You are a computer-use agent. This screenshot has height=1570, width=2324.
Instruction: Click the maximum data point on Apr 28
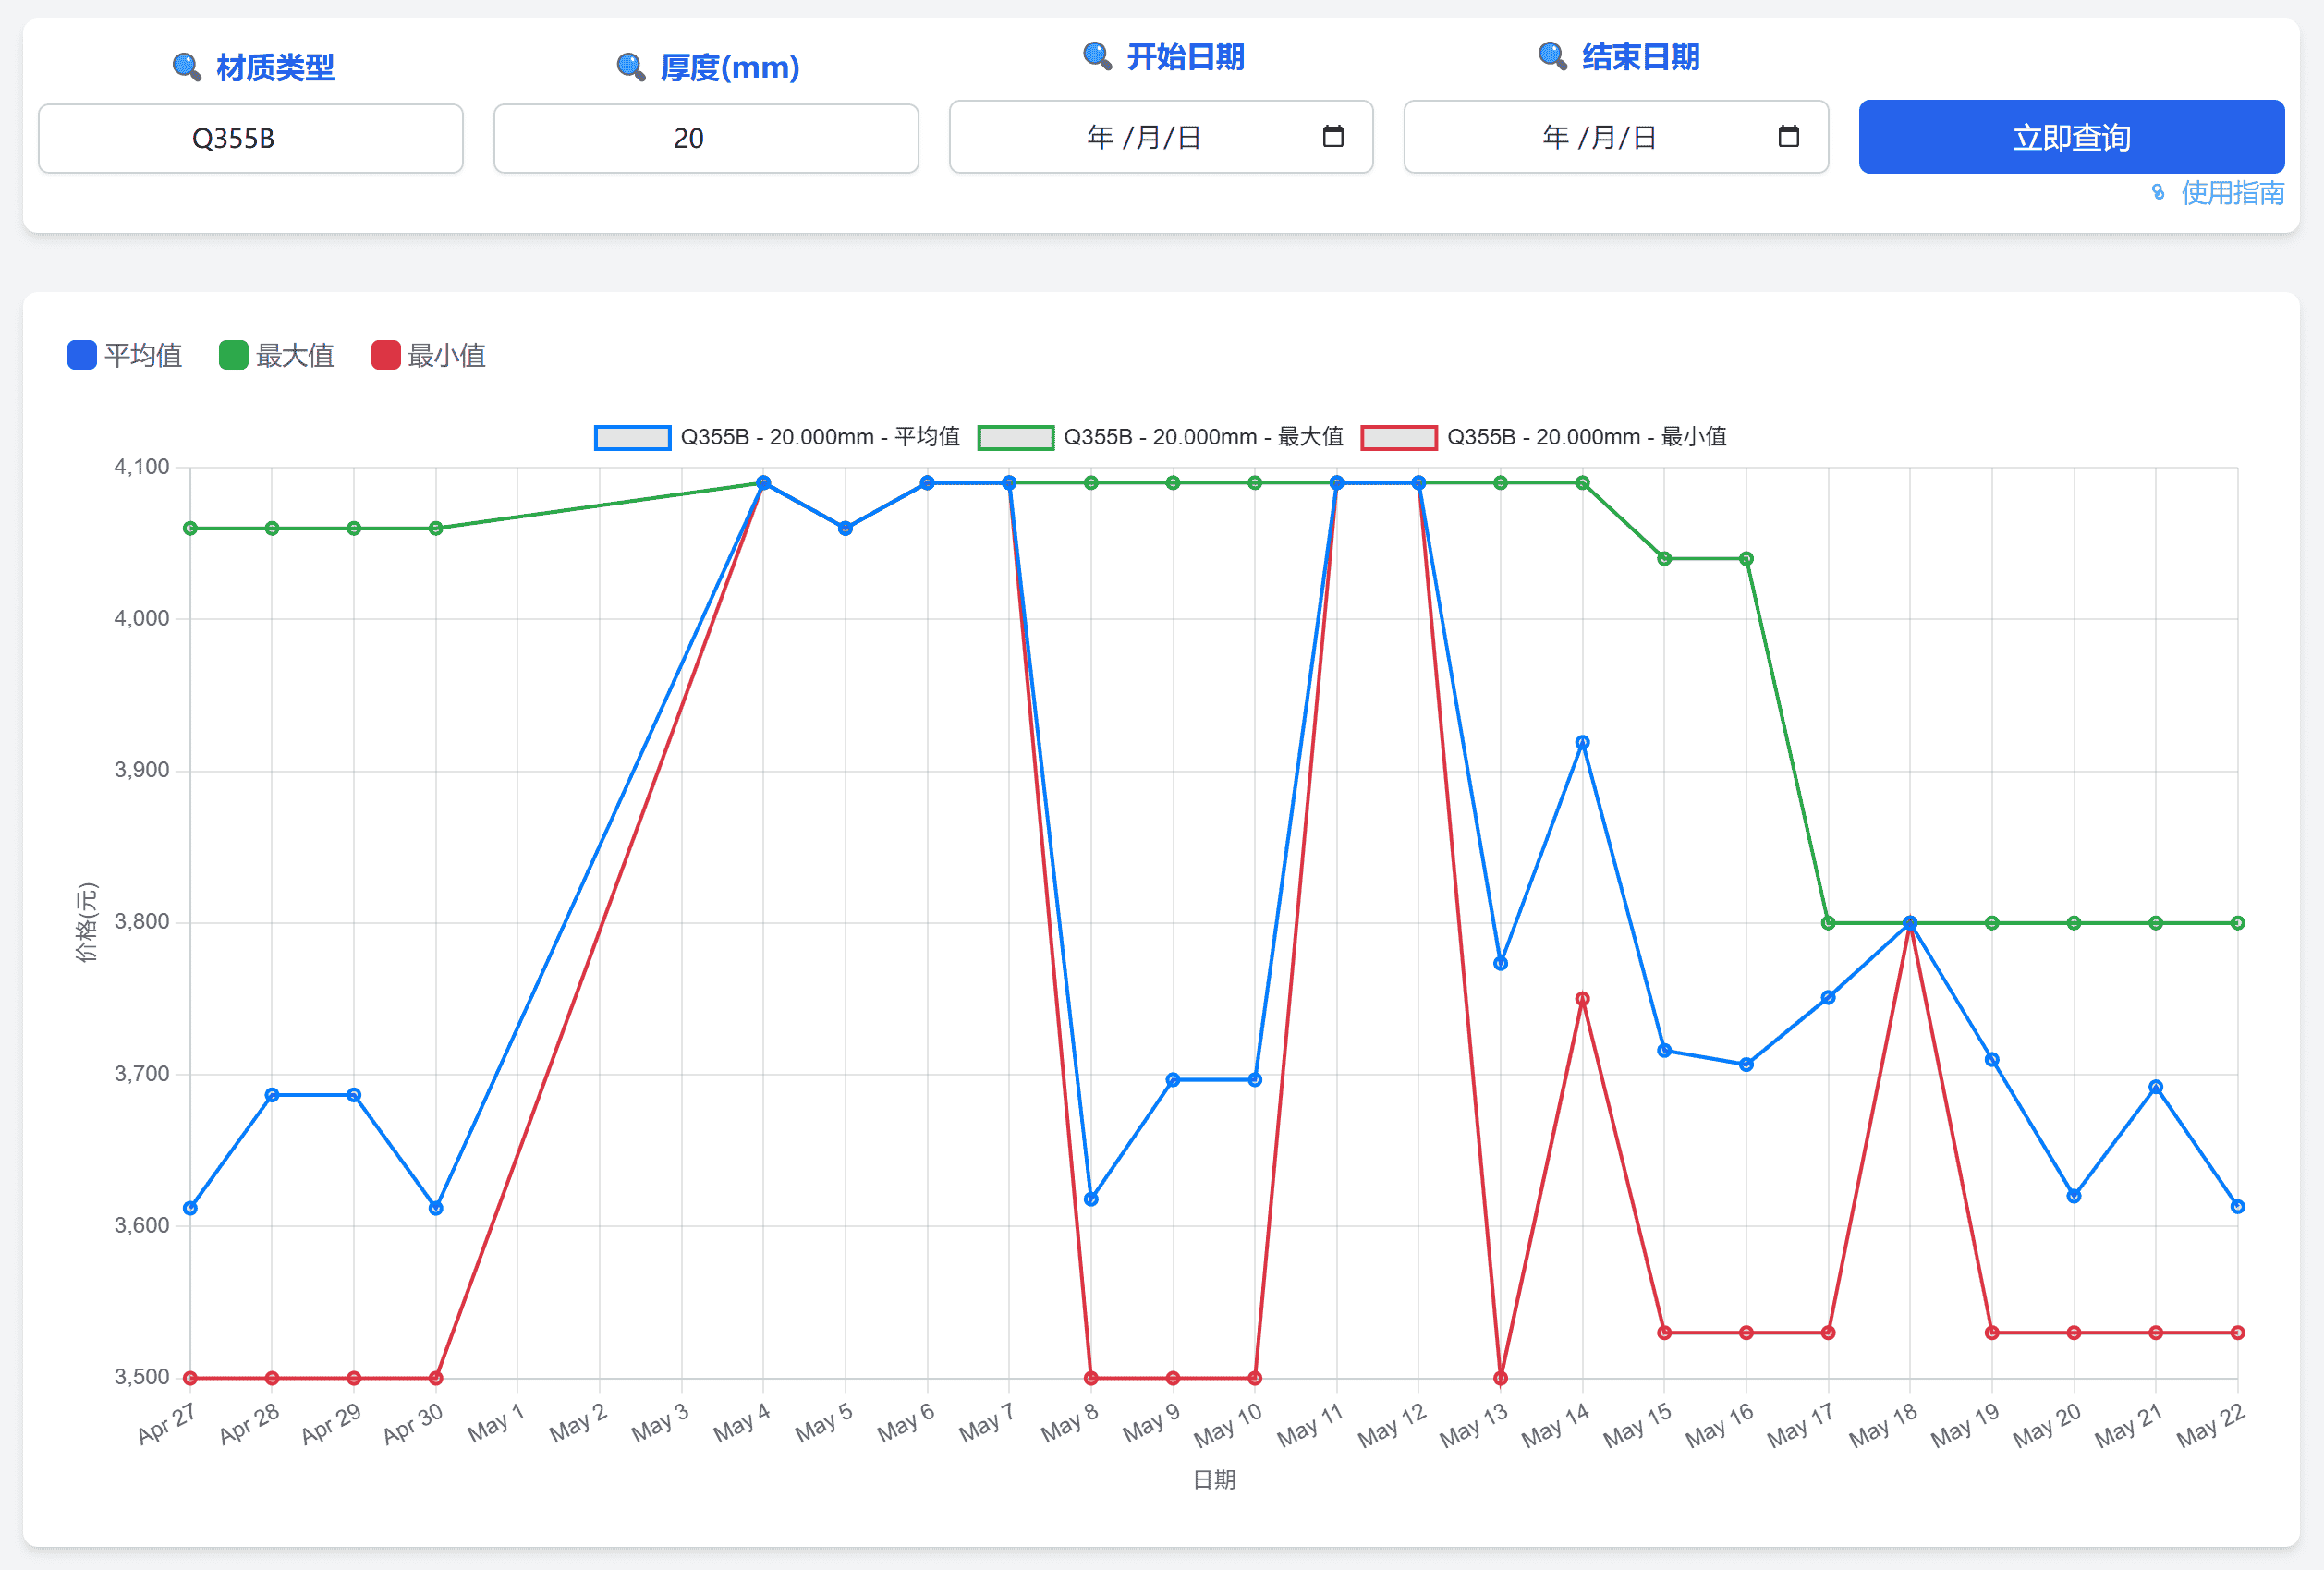272,528
